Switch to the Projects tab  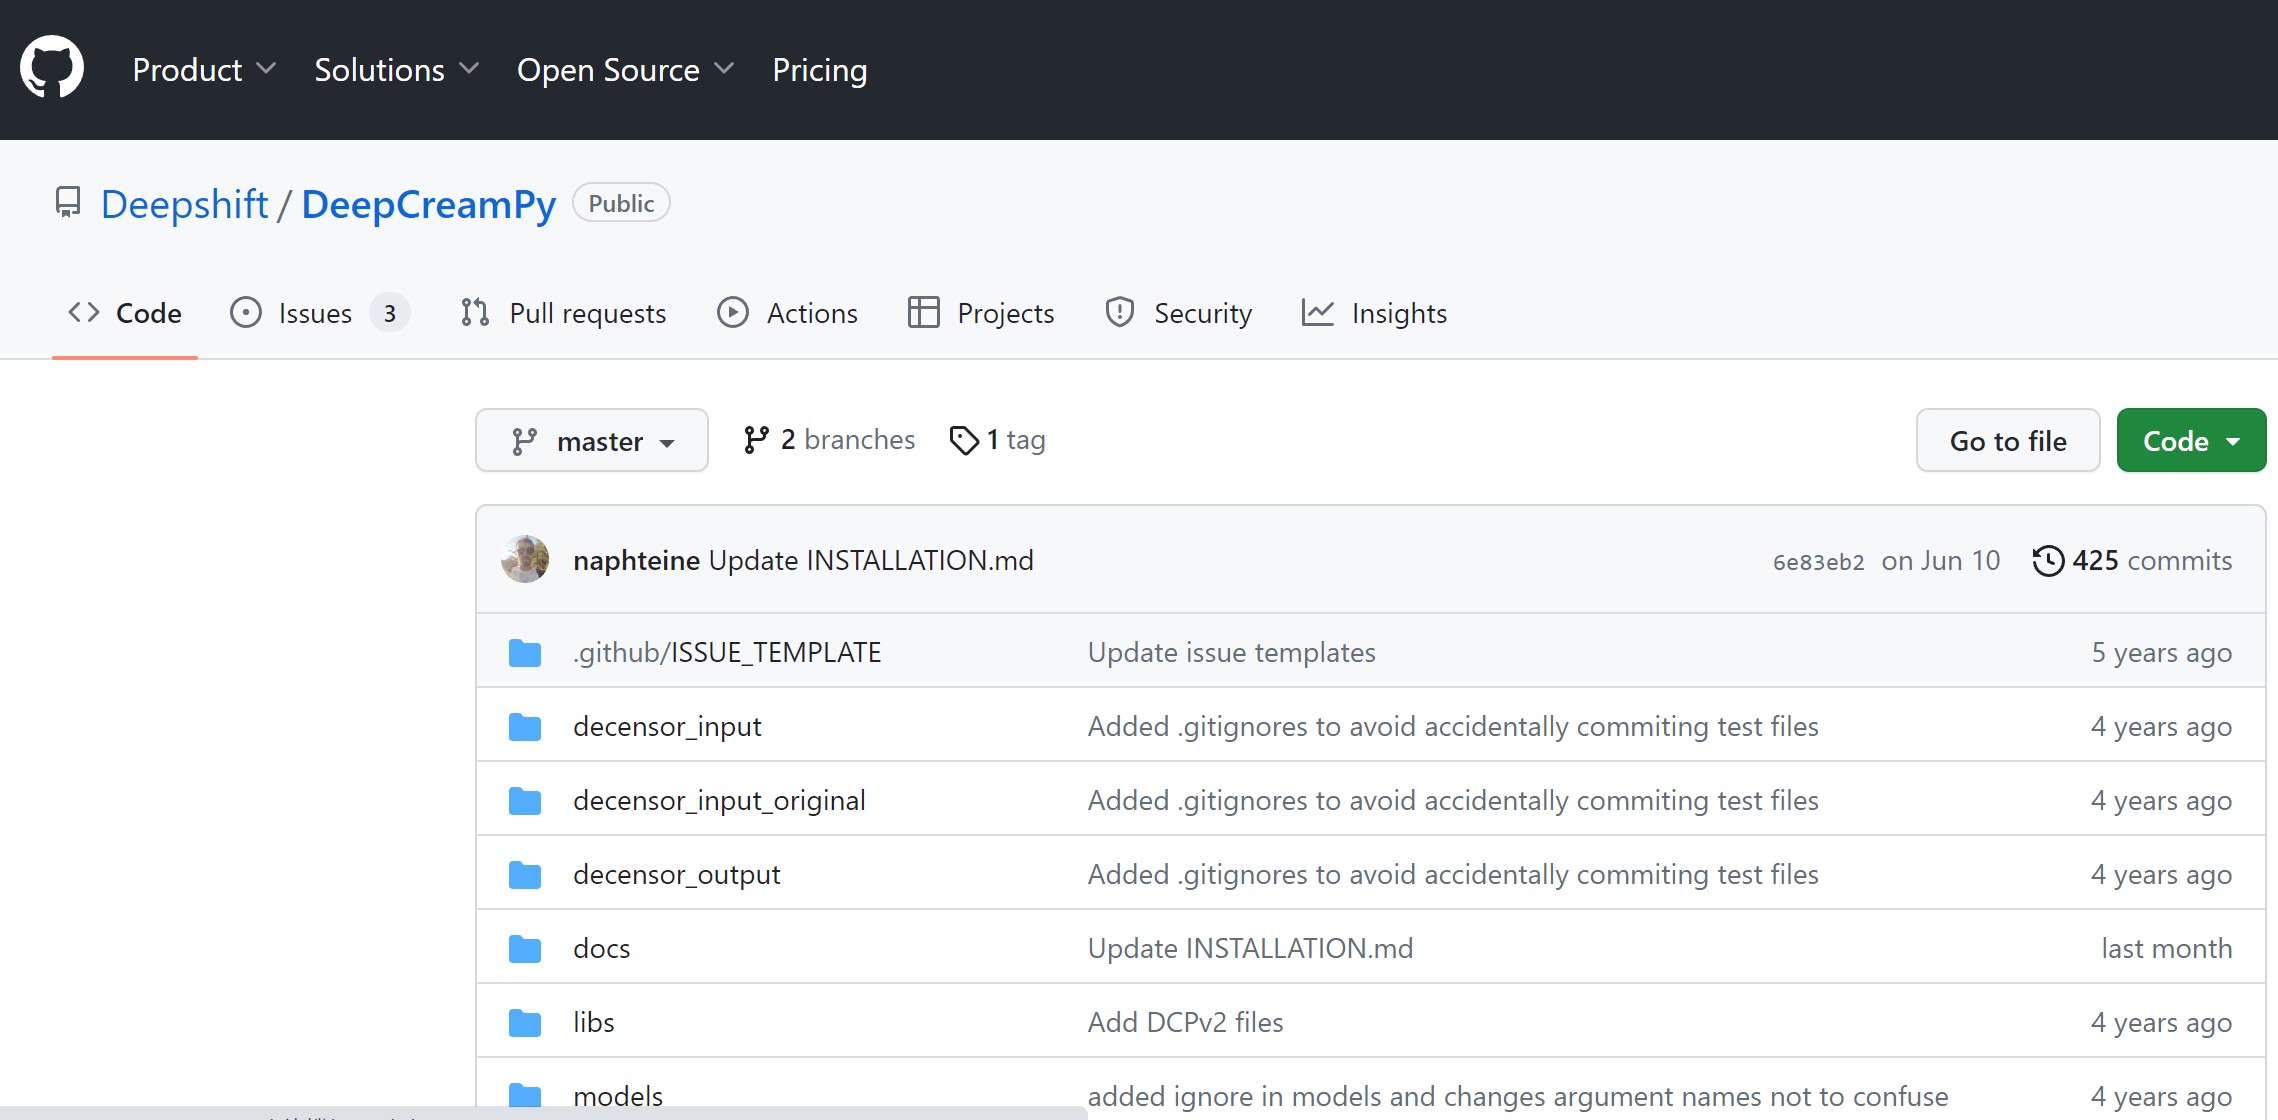point(981,313)
